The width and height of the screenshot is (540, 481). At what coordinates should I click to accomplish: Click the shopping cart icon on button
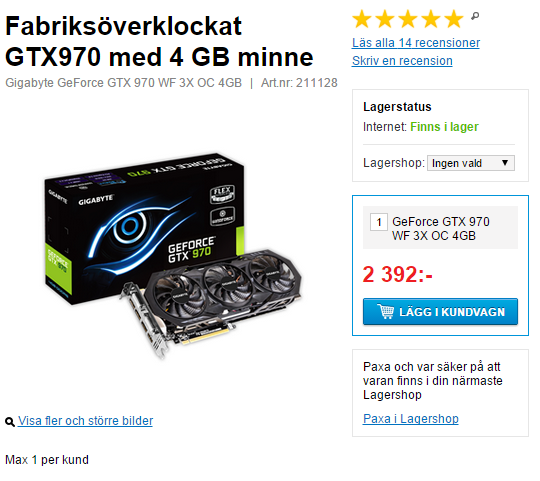[x=385, y=311]
